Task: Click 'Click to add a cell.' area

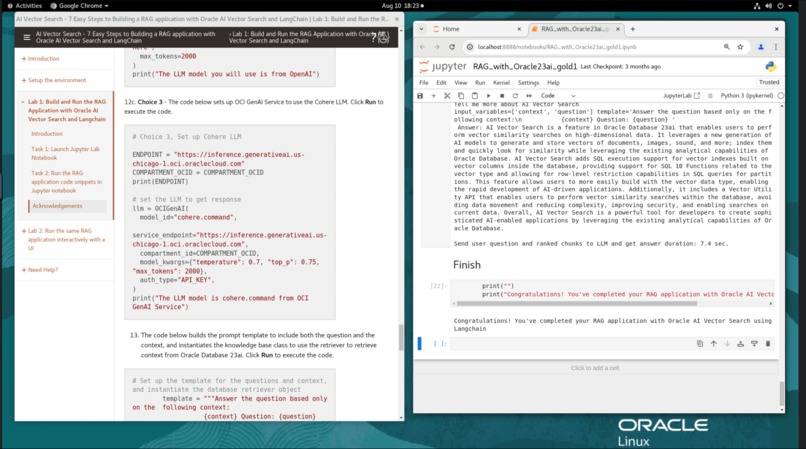Action: 595,368
